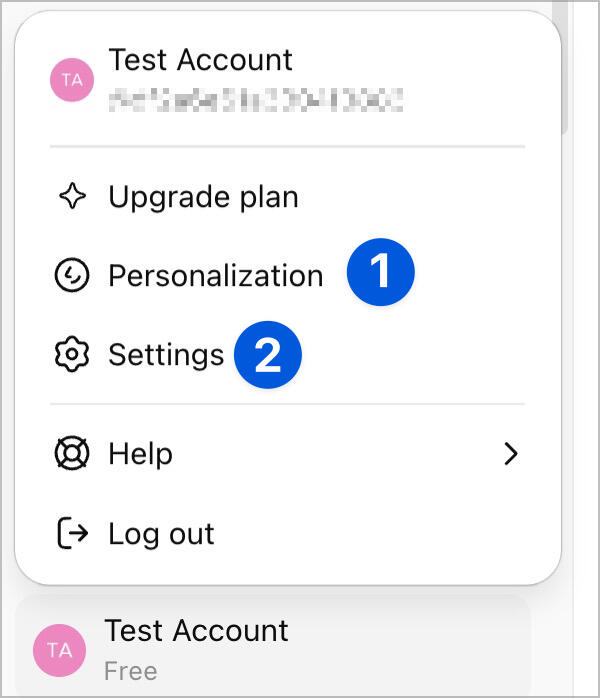This screenshot has width=600, height=698.
Task: Open the Settings menu entry
Action: click(x=166, y=354)
